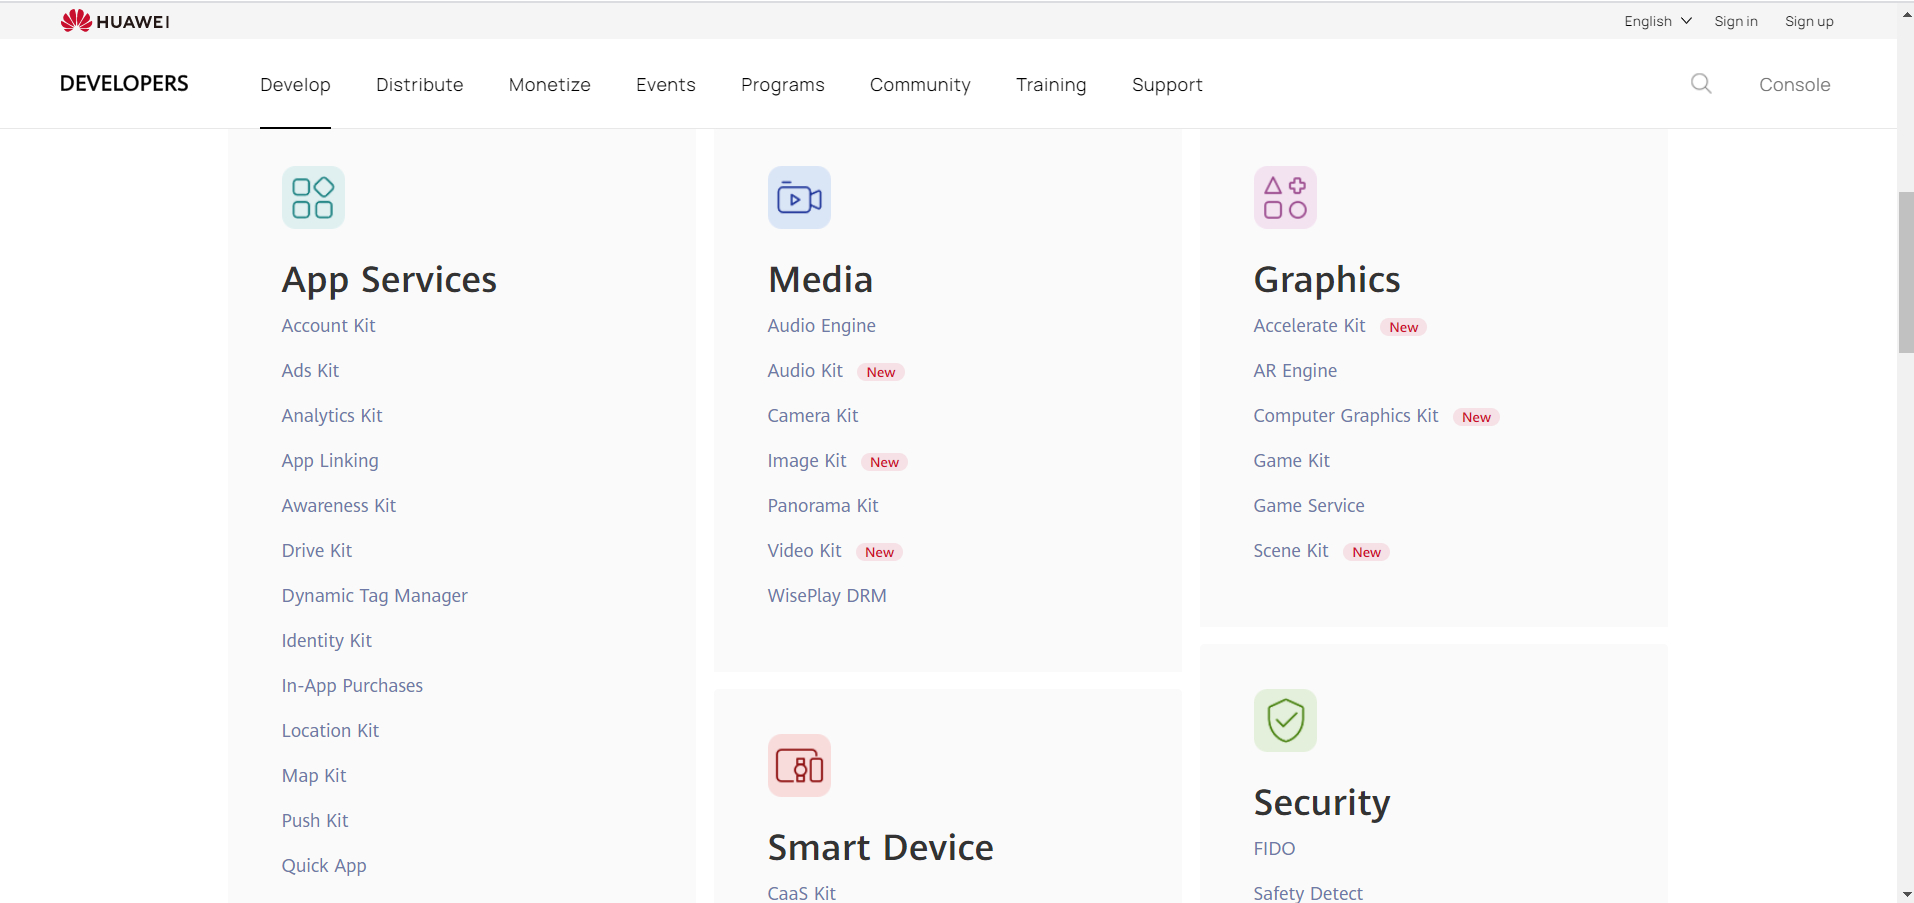The height and width of the screenshot is (903, 1914).
Task: Open the Develop menu
Action: [x=295, y=85]
